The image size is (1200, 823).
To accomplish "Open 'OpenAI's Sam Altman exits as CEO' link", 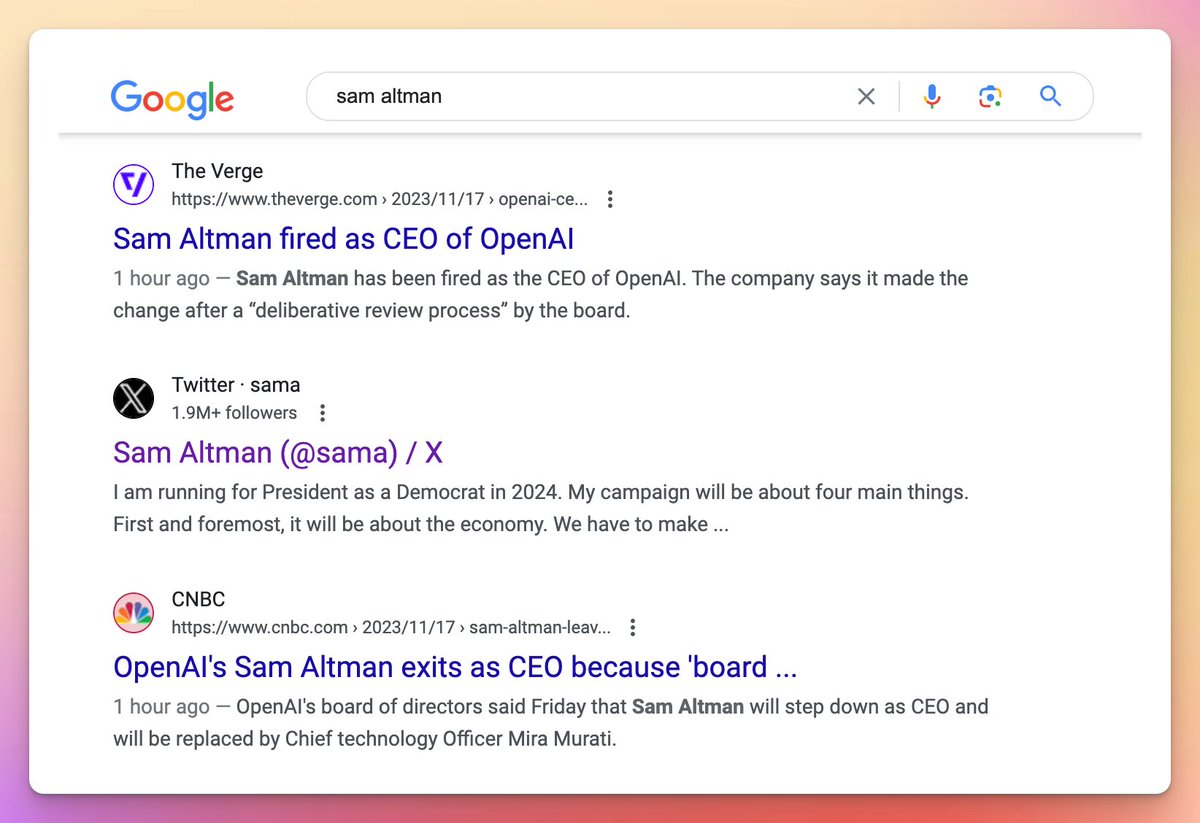I will pos(455,667).
